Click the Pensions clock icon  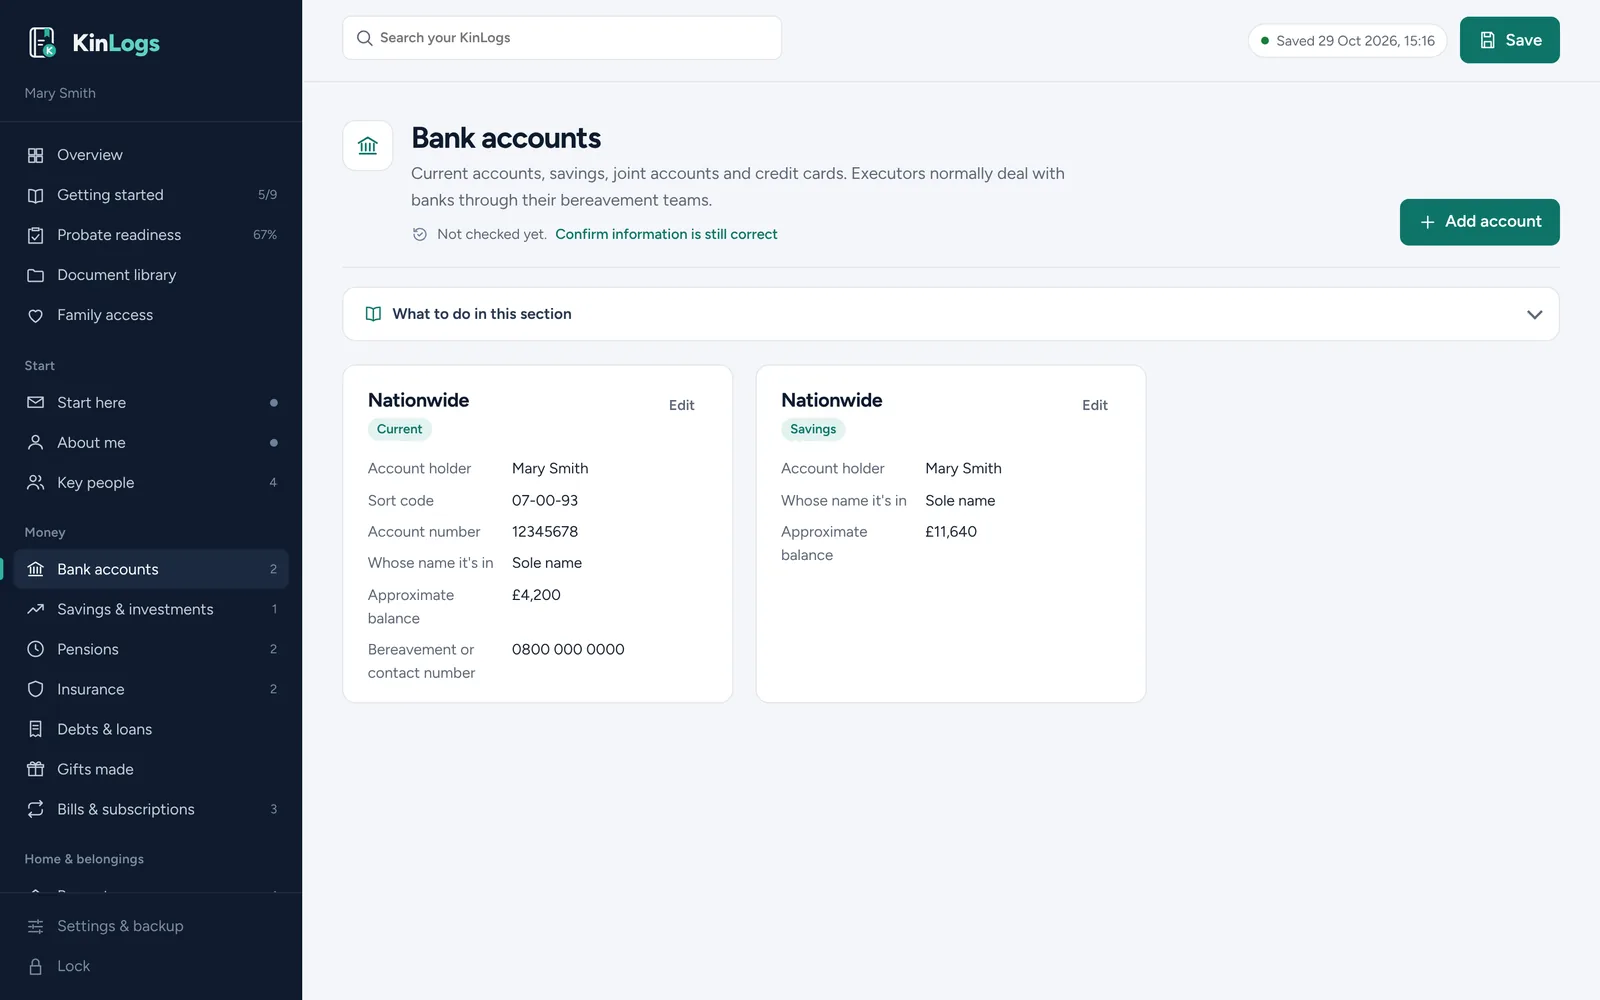point(36,649)
